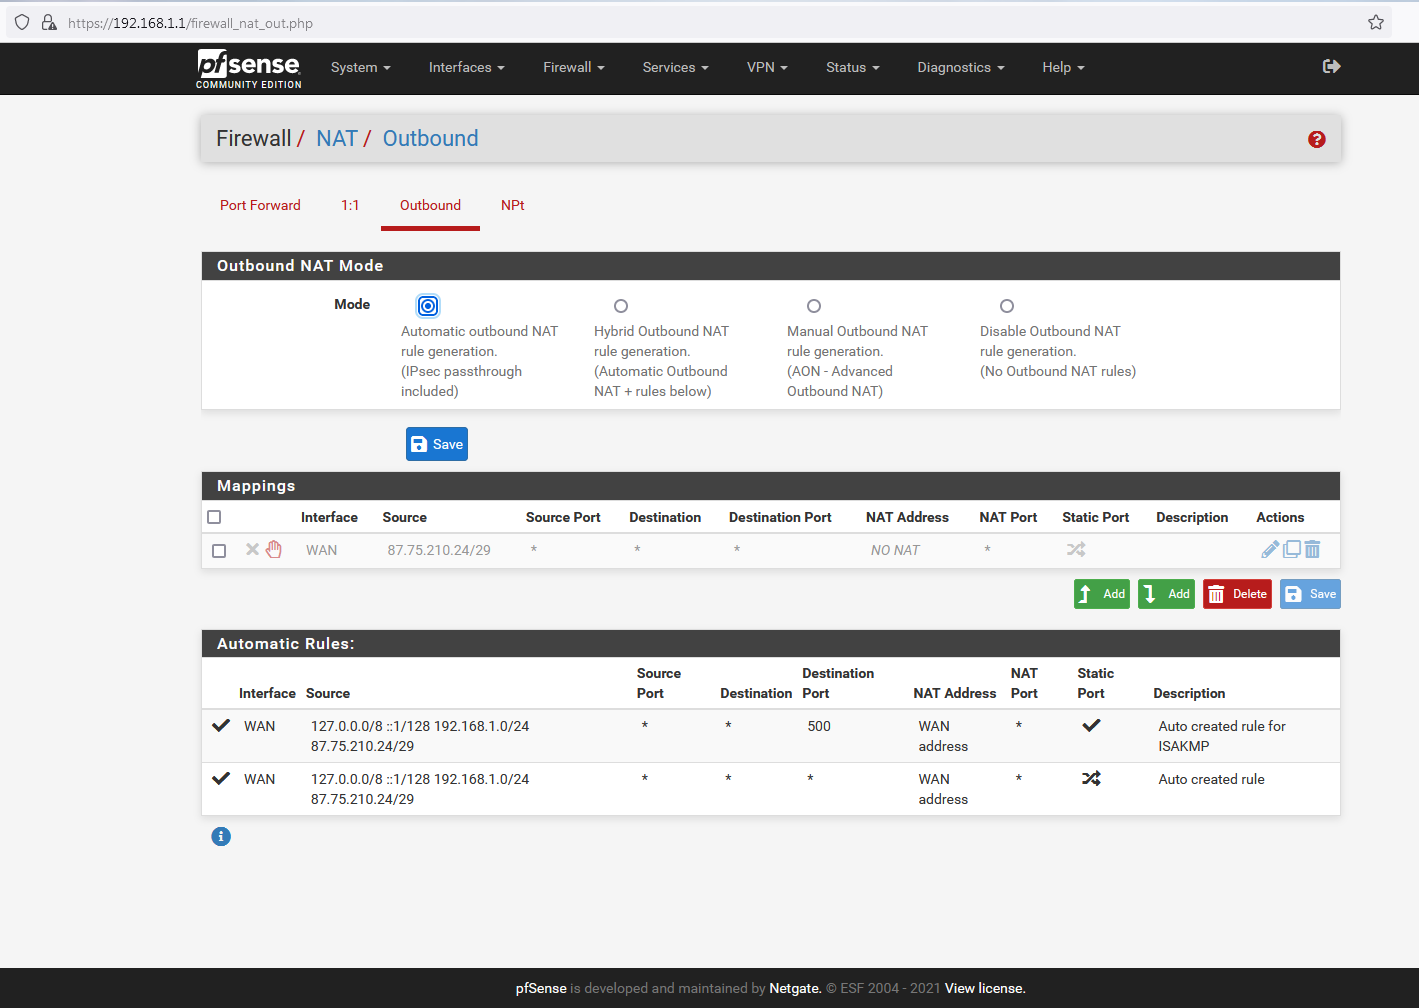Open the View license link
This screenshot has width=1419, height=1008.
(x=985, y=988)
